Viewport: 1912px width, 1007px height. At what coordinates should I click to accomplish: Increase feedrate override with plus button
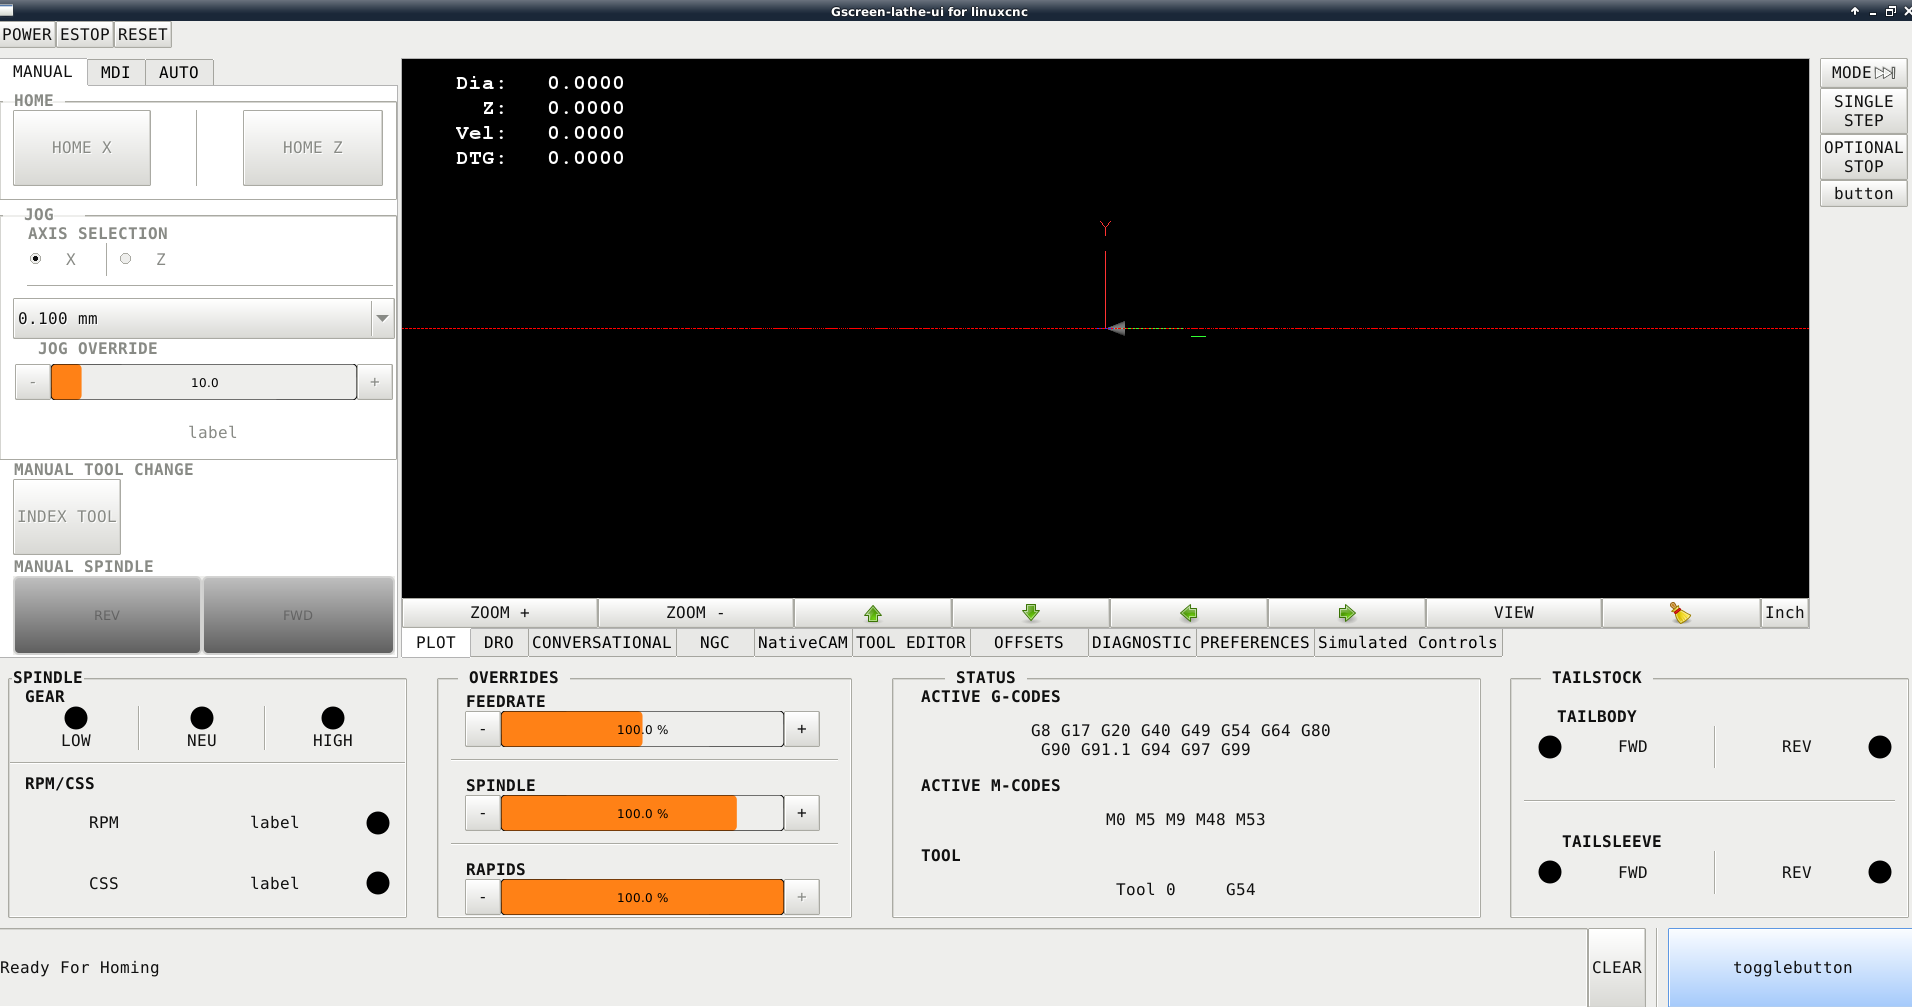(801, 729)
